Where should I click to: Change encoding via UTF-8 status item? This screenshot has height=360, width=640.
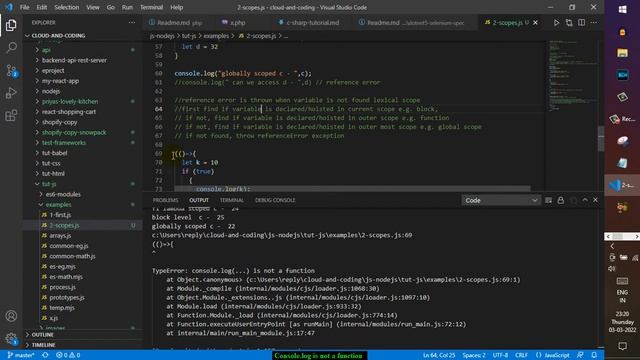500,355
